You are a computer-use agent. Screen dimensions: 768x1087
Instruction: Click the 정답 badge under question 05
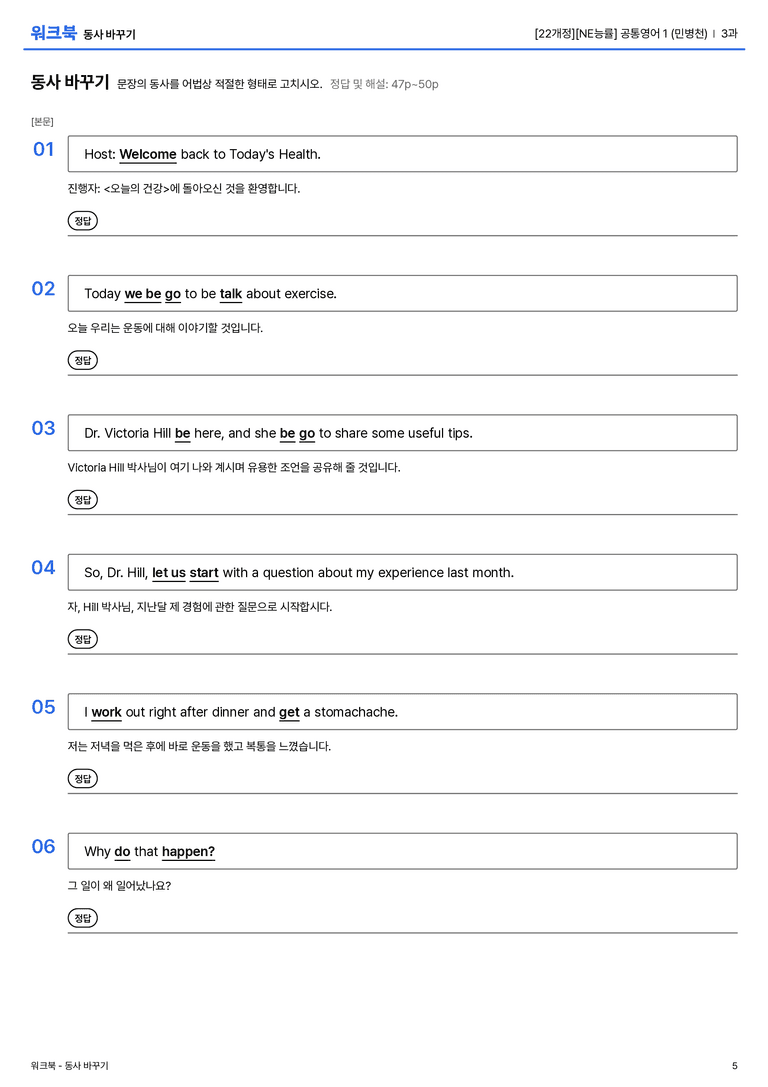(x=82, y=778)
